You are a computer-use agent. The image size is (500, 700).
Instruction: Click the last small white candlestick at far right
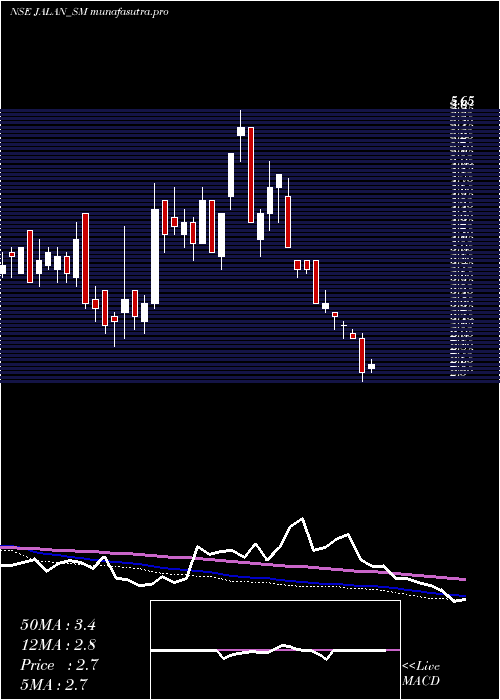371,366
